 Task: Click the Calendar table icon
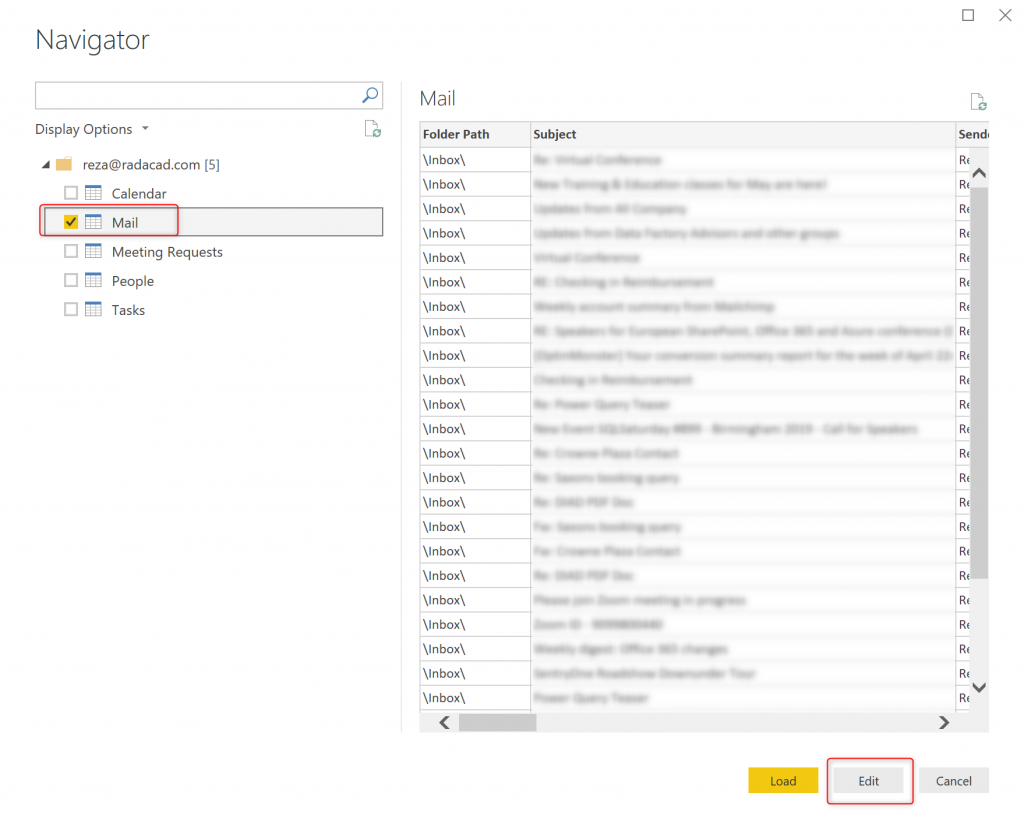click(x=93, y=193)
